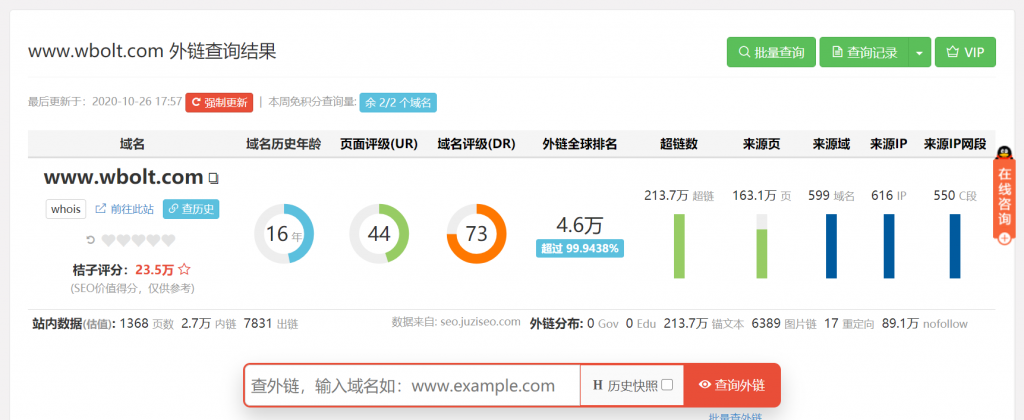Open the VIP button
This screenshot has width=1024, height=420.
965,52
